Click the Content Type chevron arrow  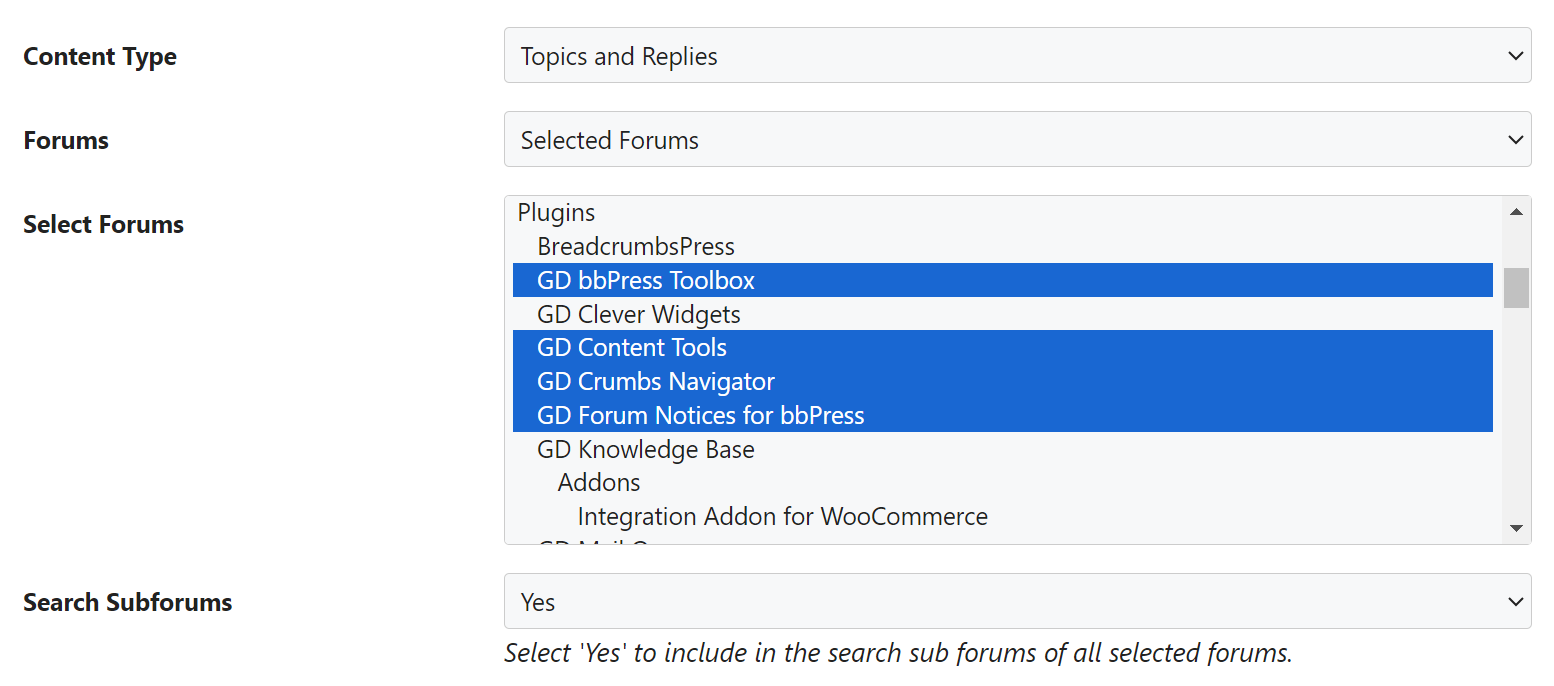[1515, 56]
